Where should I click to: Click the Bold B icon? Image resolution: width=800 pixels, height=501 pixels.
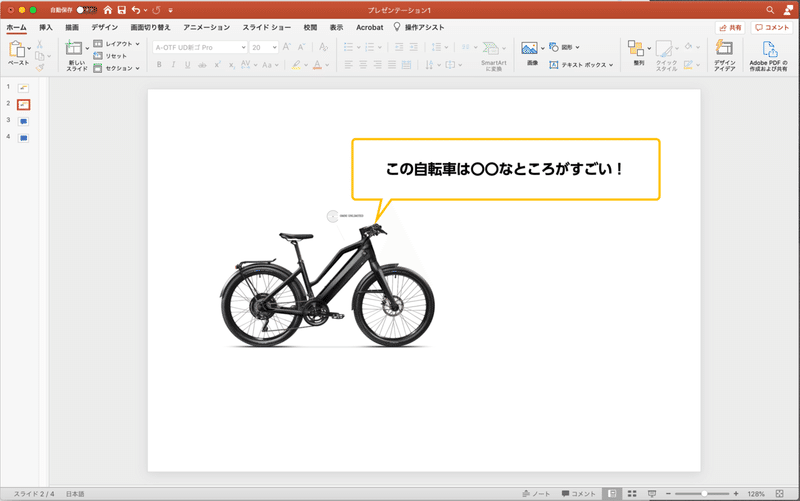click(x=159, y=65)
